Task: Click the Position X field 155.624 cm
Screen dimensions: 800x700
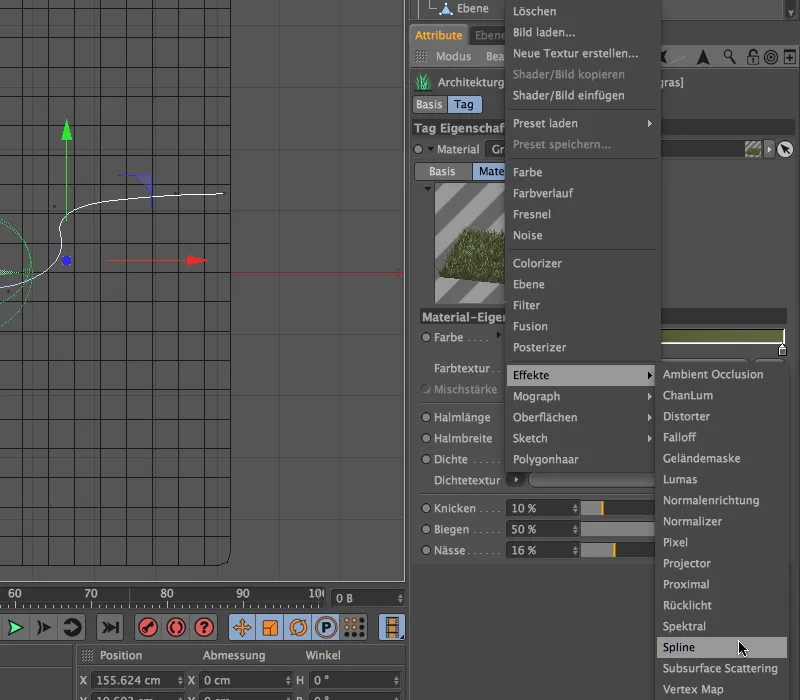Action: click(x=138, y=680)
